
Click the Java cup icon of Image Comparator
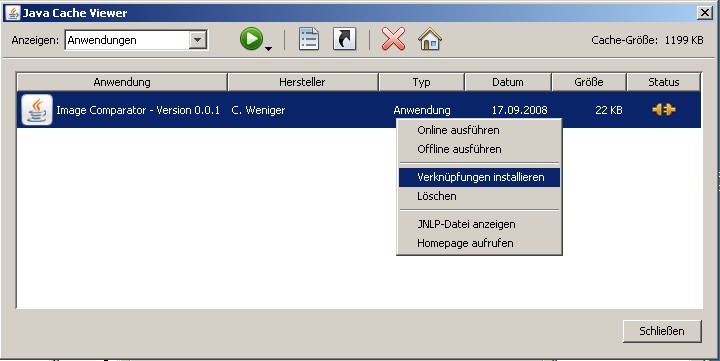pos(37,110)
